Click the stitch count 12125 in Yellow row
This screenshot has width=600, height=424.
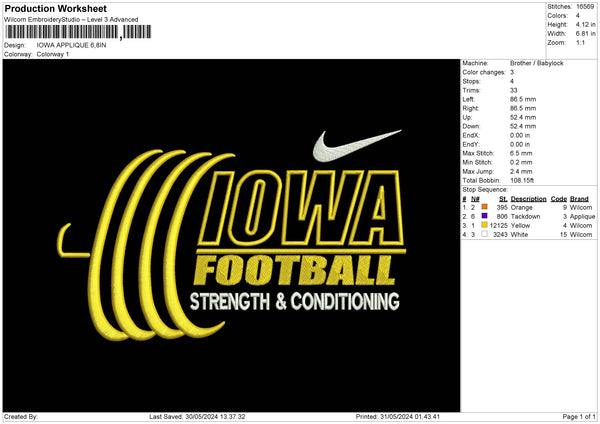[x=499, y=225]
